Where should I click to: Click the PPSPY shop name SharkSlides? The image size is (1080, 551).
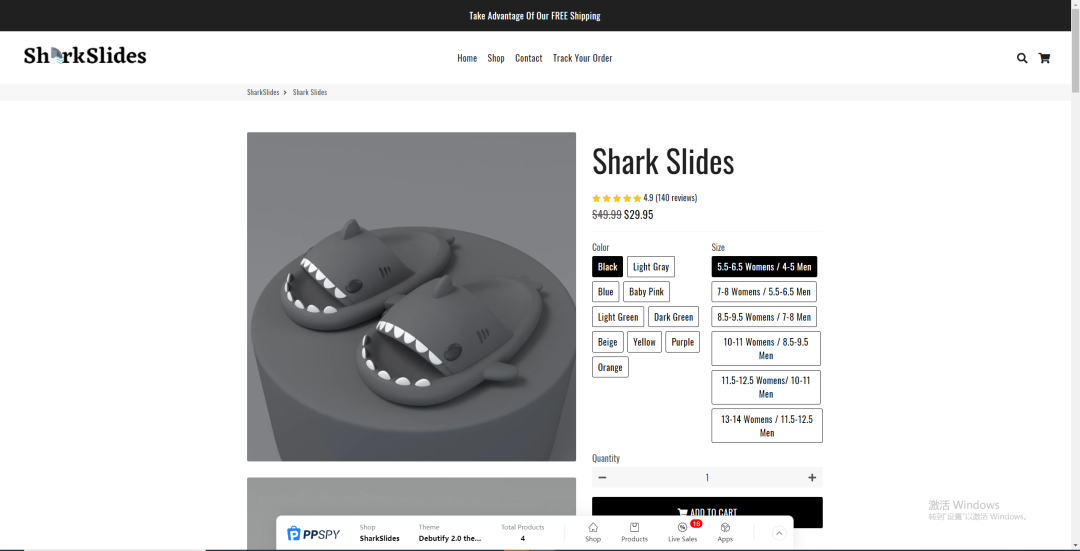(x=380, y=539)
